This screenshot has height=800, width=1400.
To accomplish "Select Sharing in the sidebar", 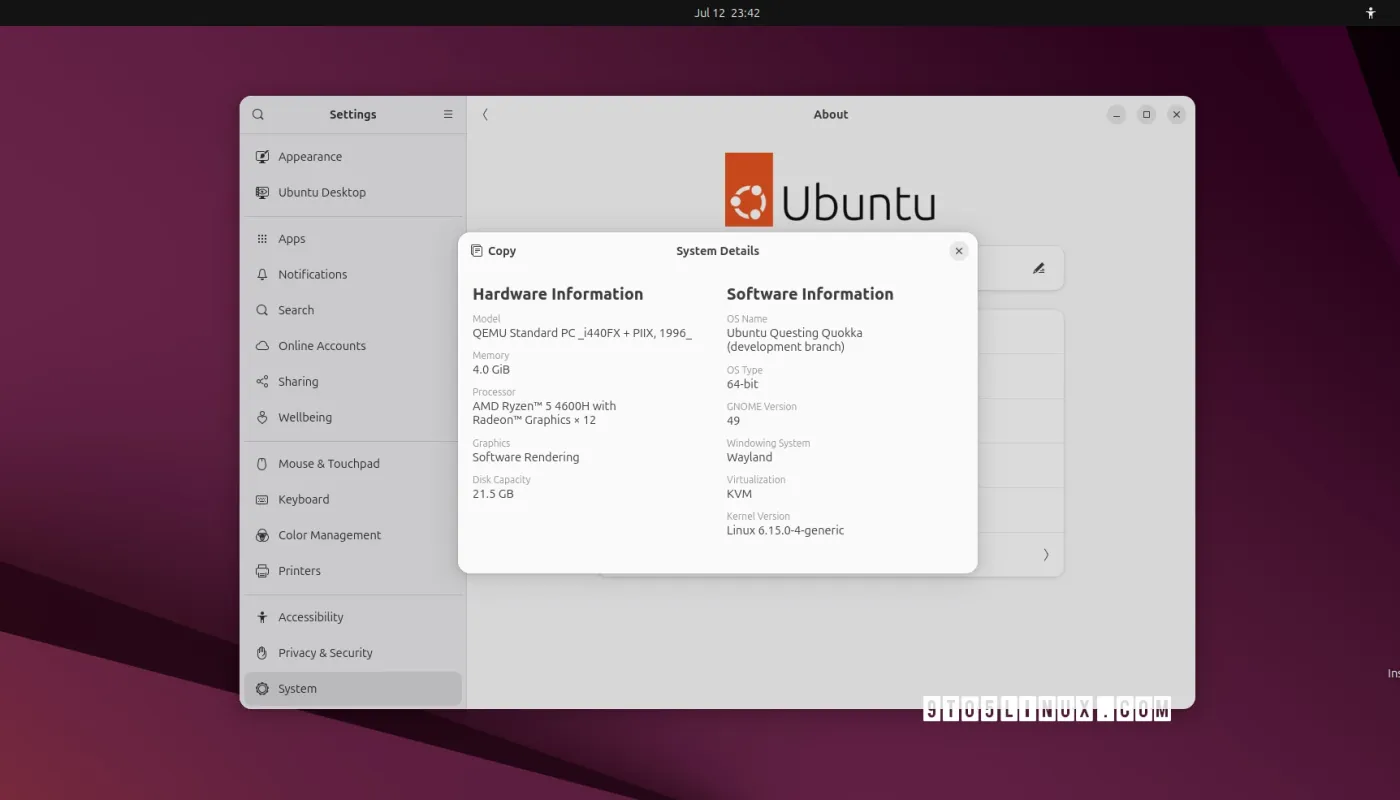I will (x=353, y=382).
